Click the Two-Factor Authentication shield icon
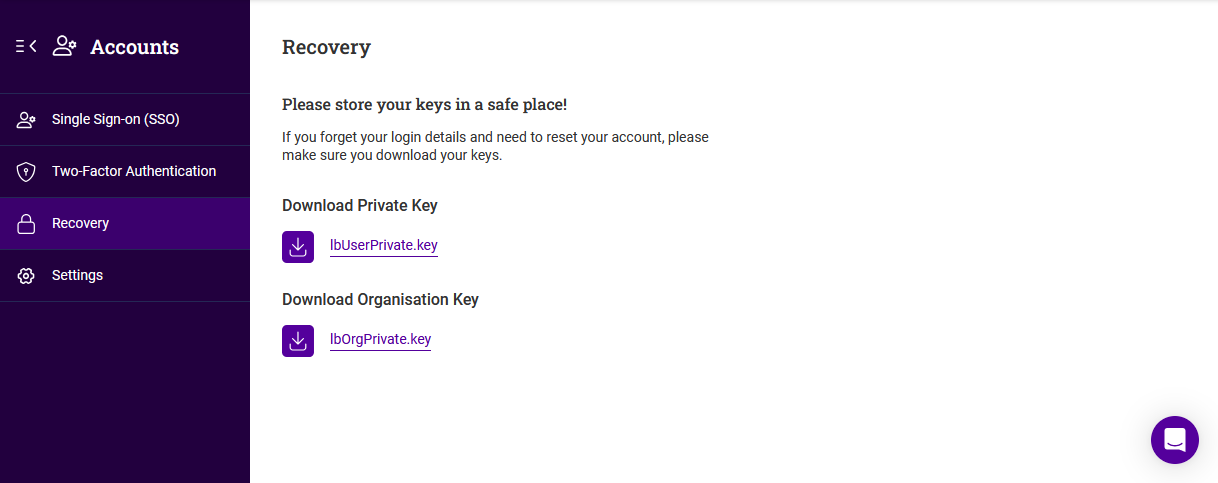The image size is (1218, 483). (26, 172)
